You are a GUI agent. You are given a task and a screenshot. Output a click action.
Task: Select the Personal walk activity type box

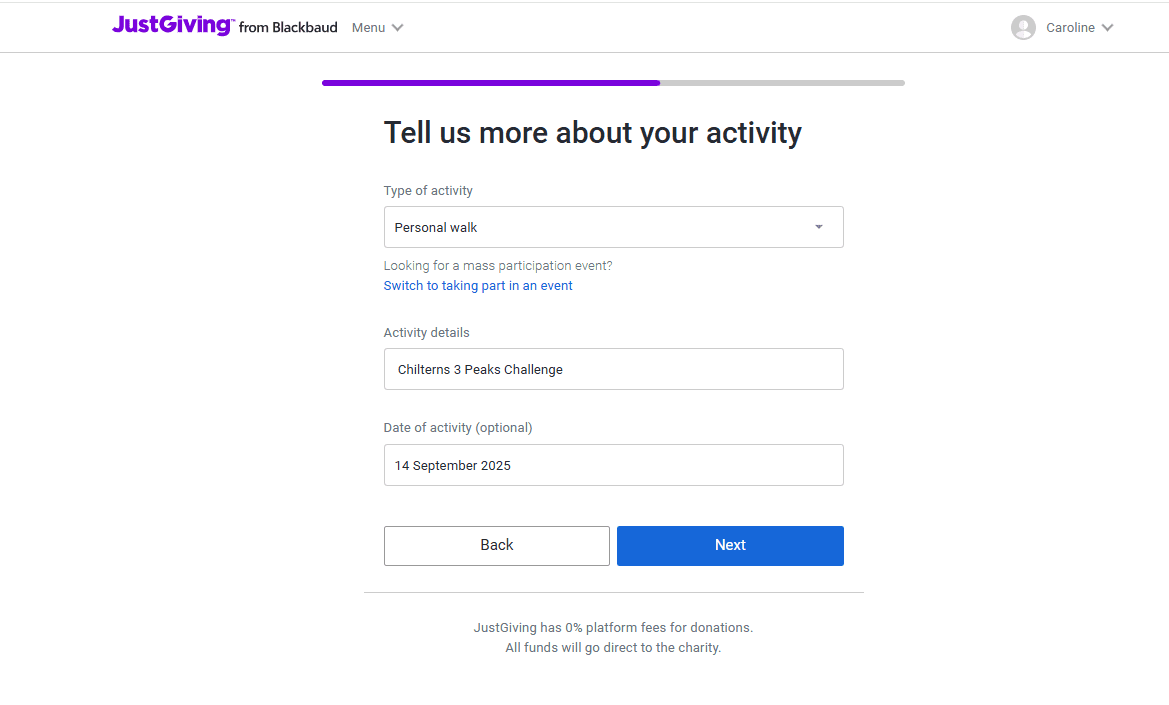pyautogui.click(x=614, y=227)
